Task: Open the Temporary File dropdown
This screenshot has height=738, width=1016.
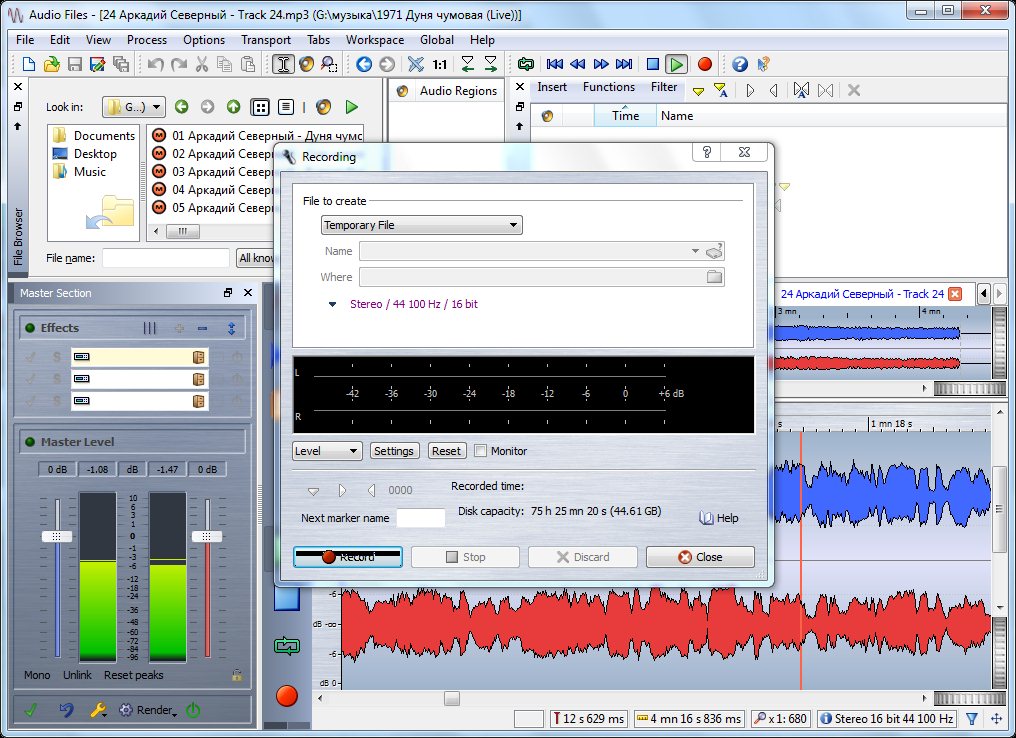Action: click(421, 225)
